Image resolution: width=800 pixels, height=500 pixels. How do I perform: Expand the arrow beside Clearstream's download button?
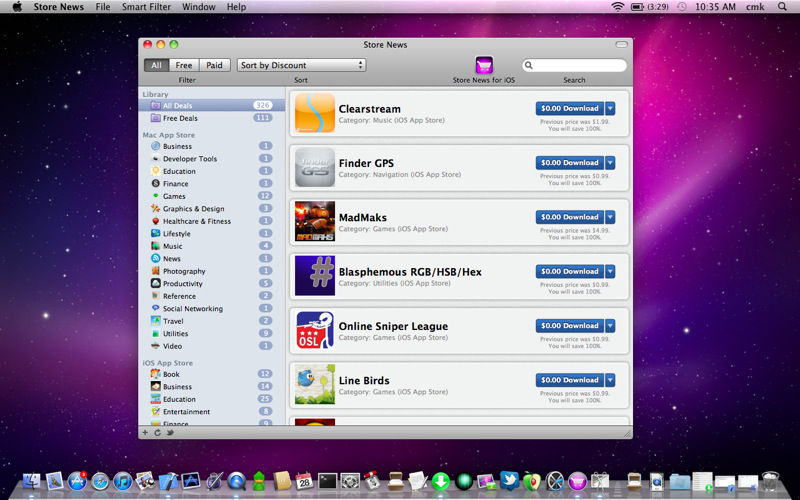pyautogui.click(x=610, y=108)
